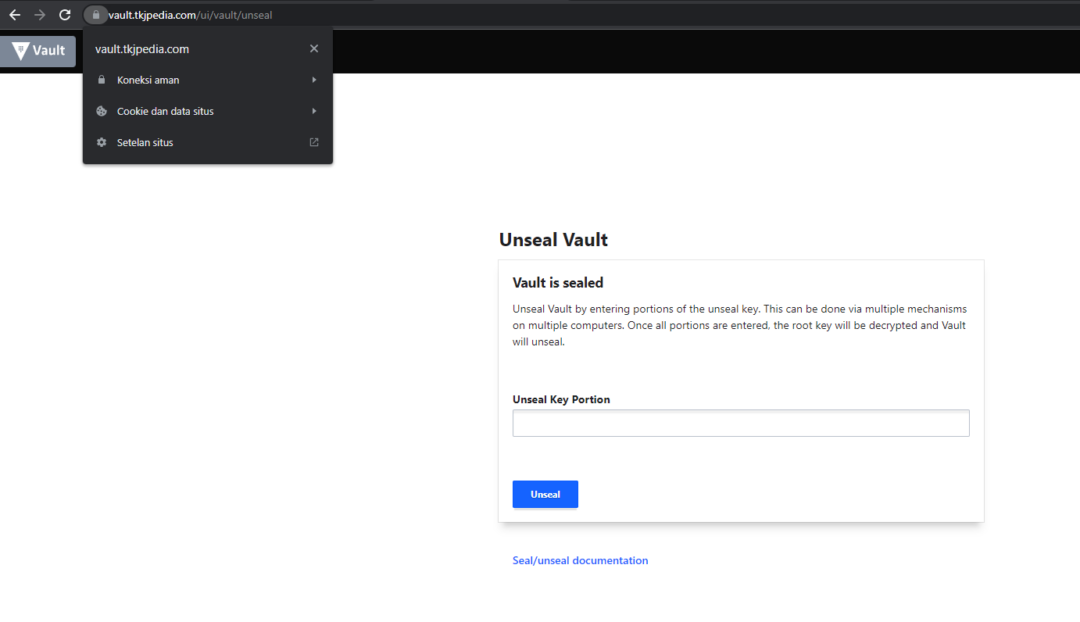Viewport: 1080px width, 622px height.
Task: Click the browser back arrow
Action: coord(14,15)
